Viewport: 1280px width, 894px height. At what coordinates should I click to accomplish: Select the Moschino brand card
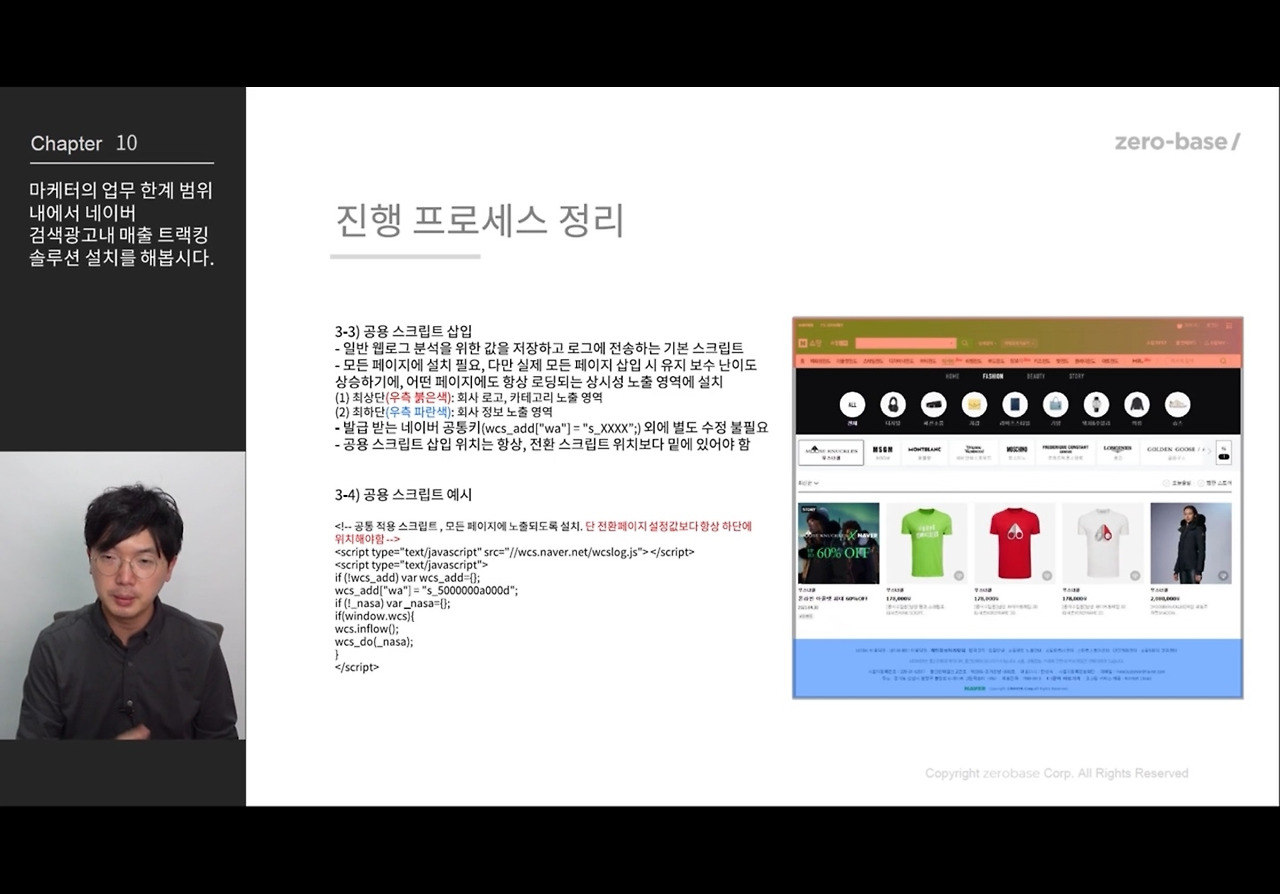point(1016,452)
